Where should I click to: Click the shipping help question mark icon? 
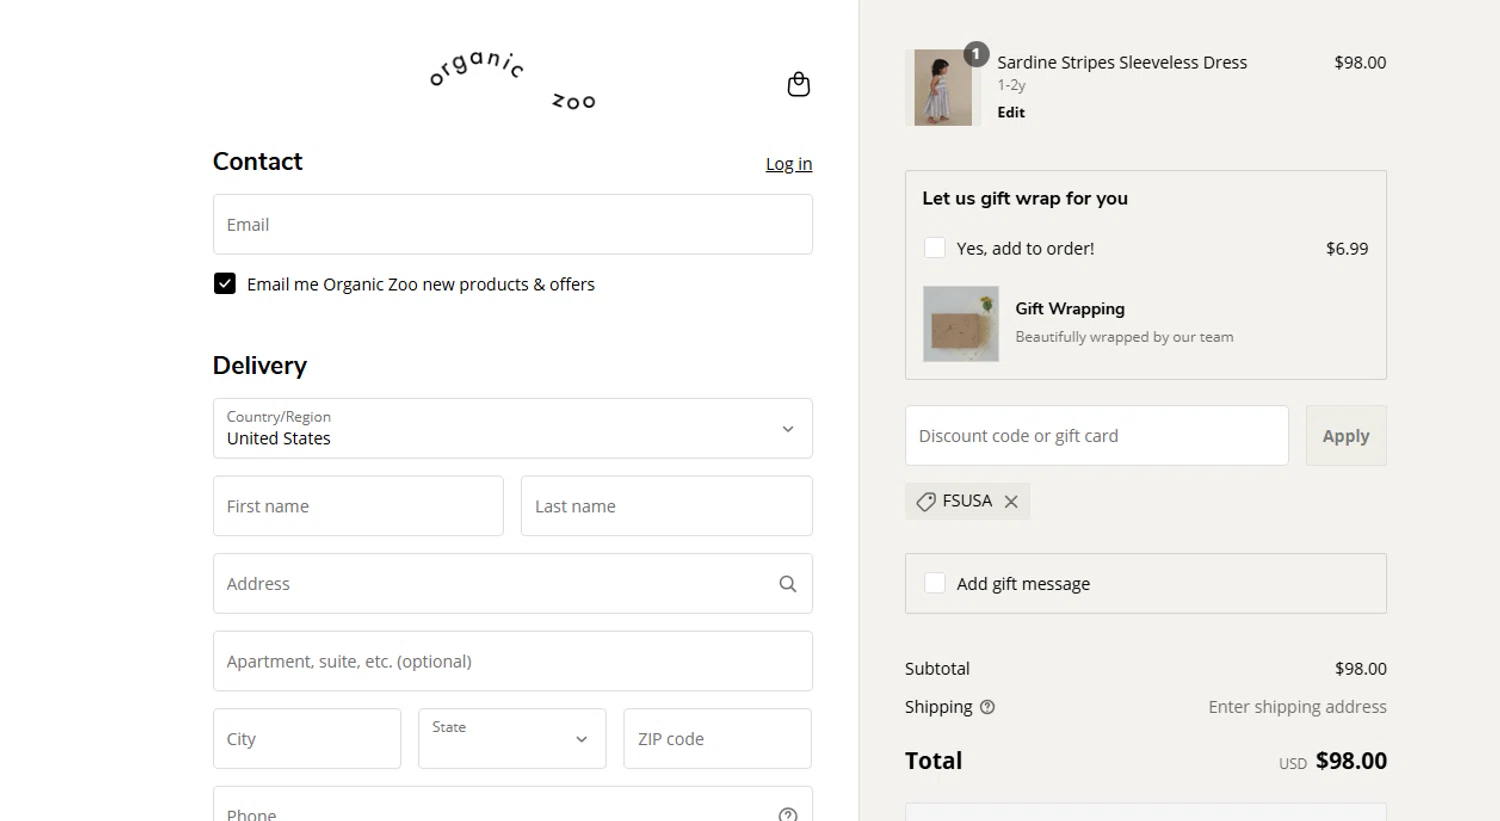point(987,707)
